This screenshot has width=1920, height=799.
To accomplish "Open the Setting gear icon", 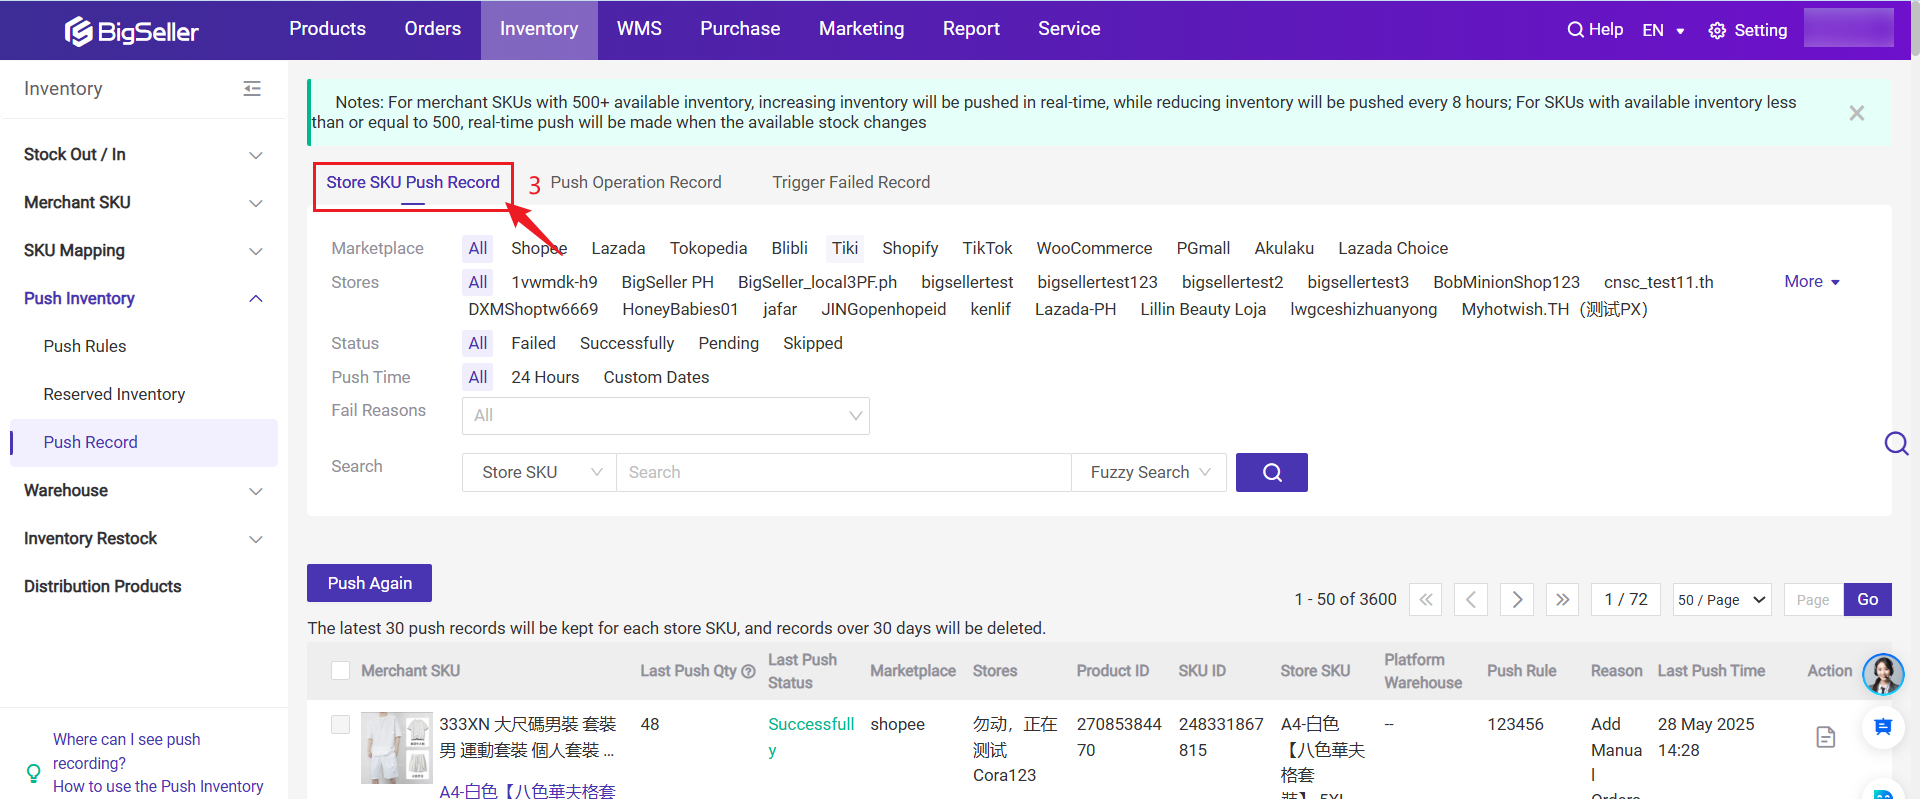I will click(x=1717, y=31).
